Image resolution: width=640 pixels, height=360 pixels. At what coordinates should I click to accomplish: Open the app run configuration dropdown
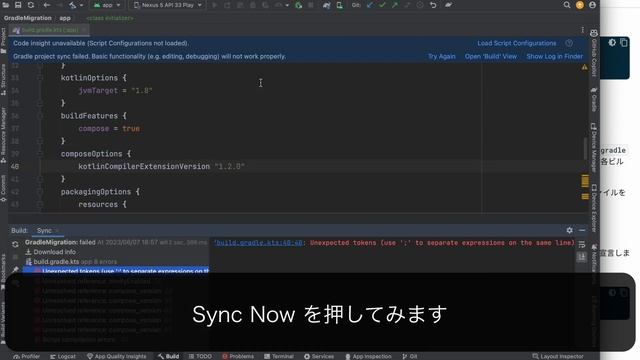tap(107, 5)
